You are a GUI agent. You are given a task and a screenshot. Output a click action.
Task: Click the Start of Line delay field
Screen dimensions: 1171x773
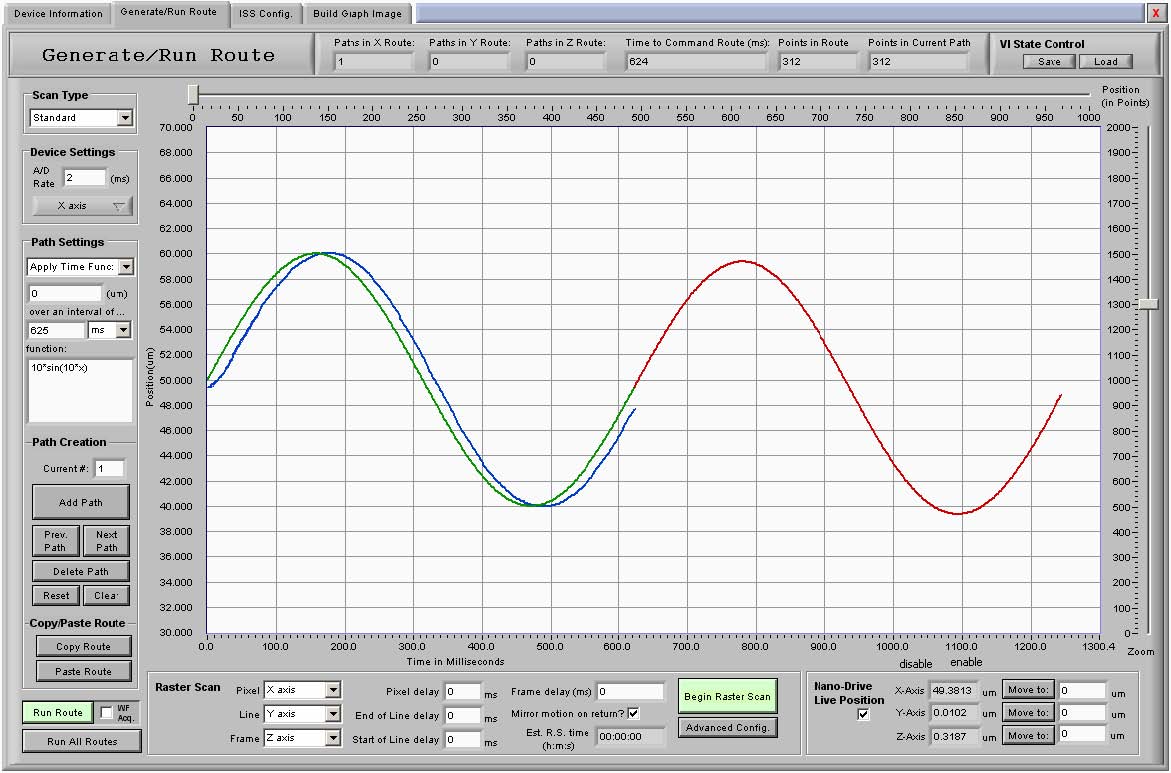tap(462, 740)
